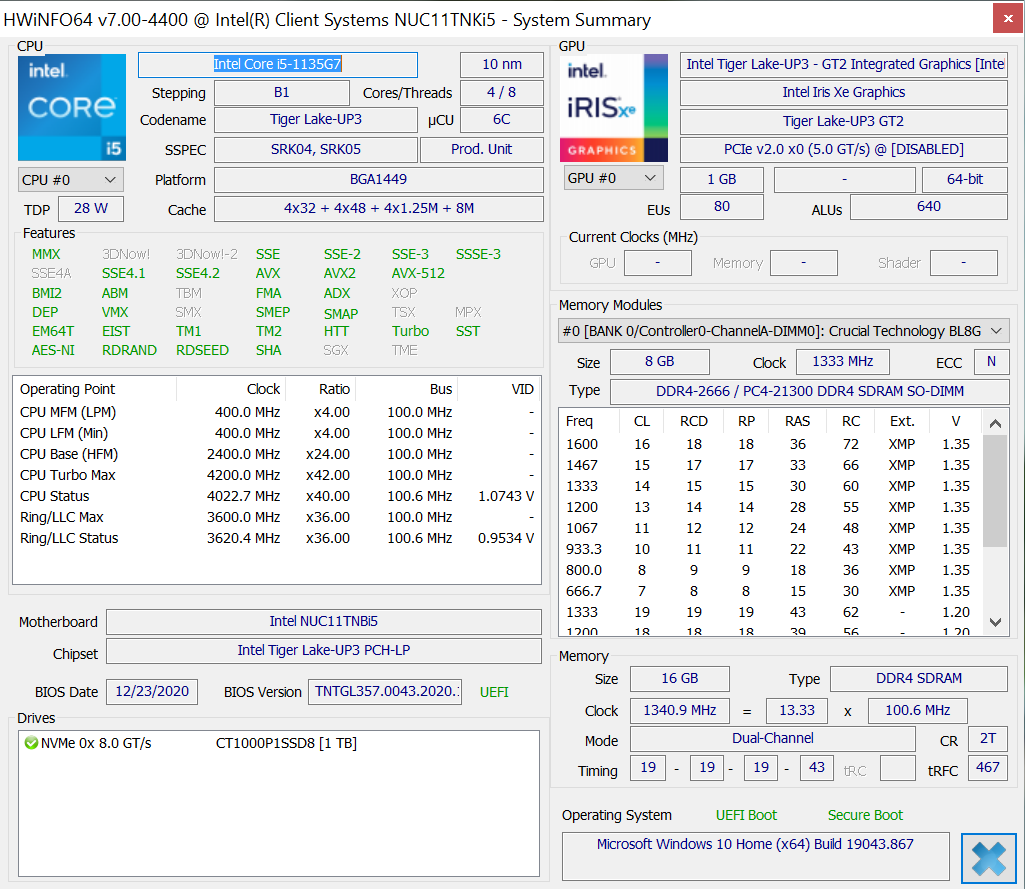This screenshot has height=889, width=1025.
Task: Click the Stepping B1 field
Action: click(282, 93)
